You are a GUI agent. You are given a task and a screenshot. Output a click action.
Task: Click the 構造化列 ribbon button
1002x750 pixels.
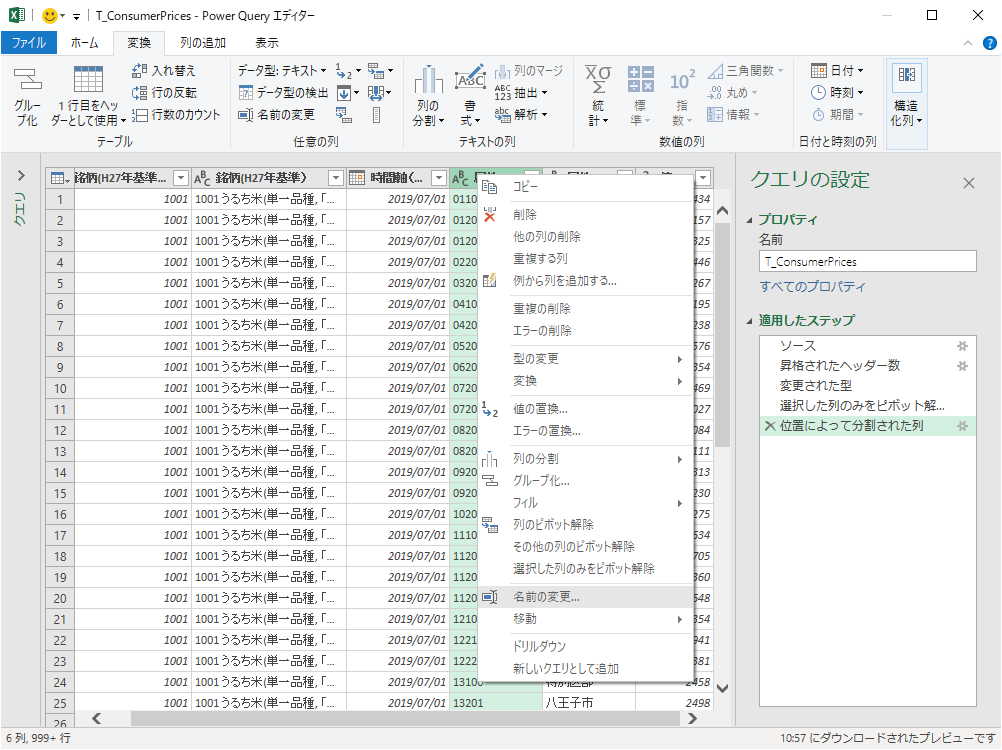tap(906, 97)
